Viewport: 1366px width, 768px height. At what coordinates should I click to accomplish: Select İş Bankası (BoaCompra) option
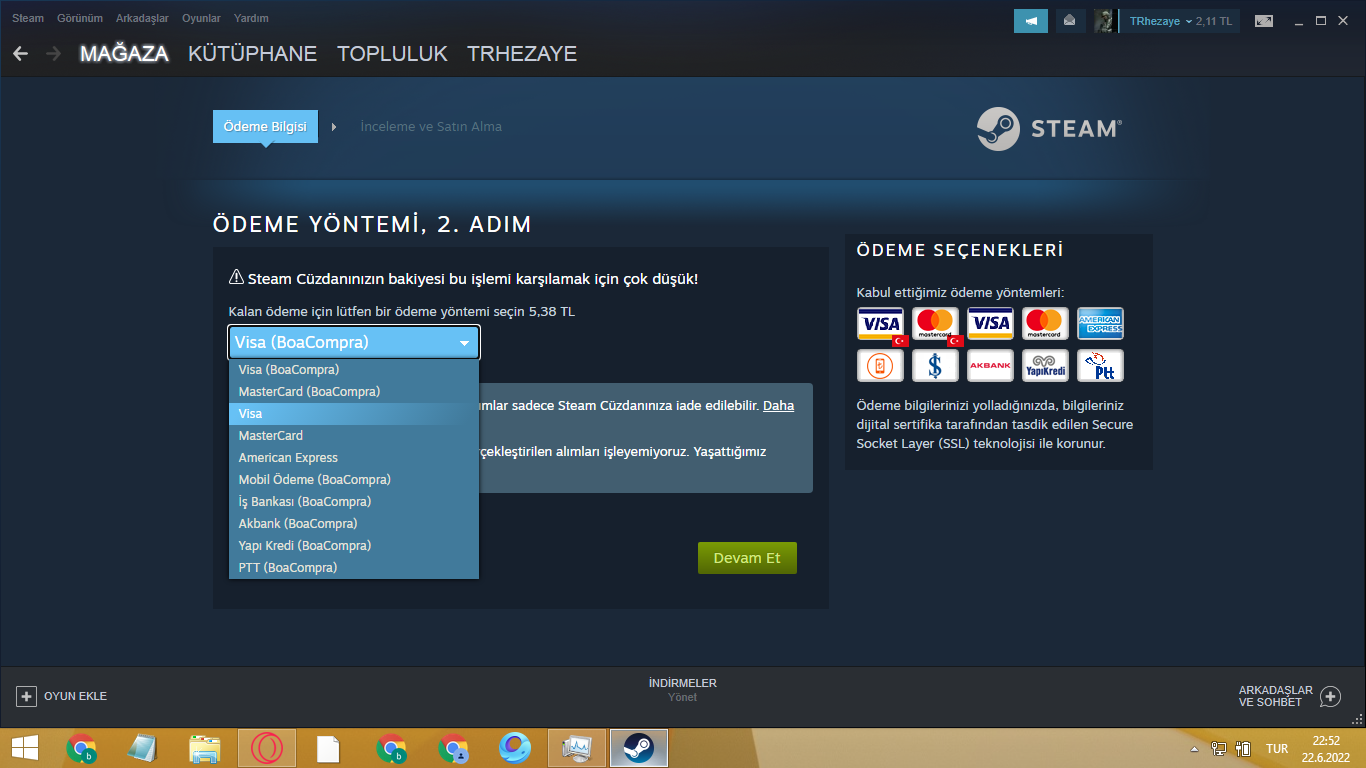[354, 502]
